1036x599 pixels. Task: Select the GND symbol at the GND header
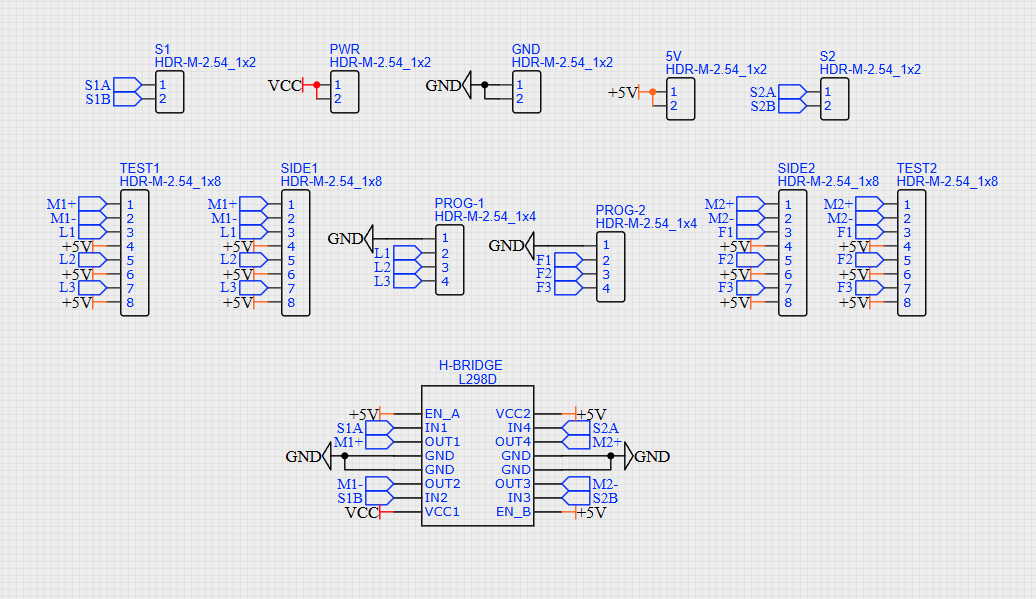pyautogui.click(x=449, y=85)
